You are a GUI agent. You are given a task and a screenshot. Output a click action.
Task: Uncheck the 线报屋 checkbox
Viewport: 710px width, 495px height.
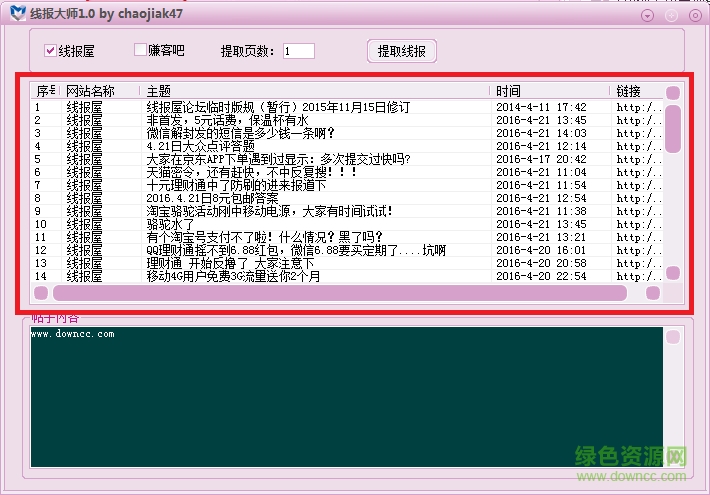tap(50, 50)
